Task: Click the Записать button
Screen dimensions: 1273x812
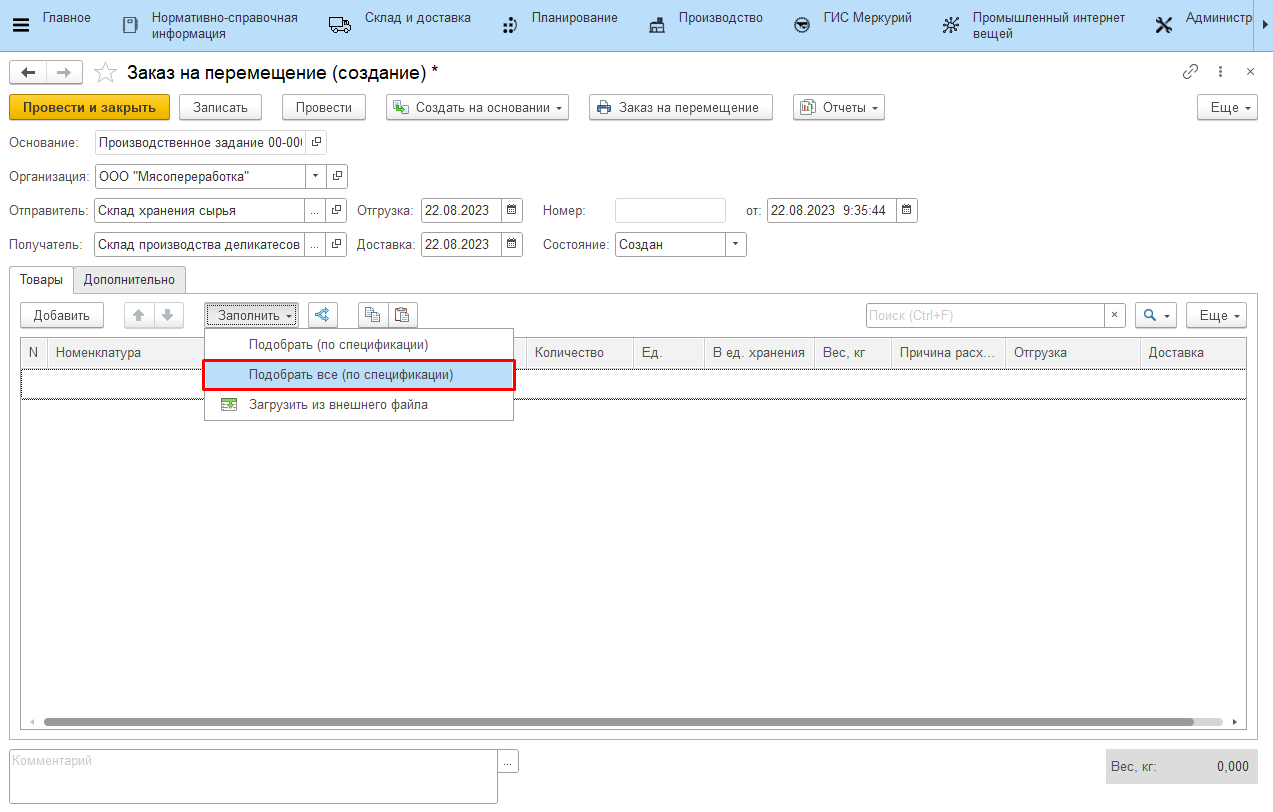Action: pos(220,107)
